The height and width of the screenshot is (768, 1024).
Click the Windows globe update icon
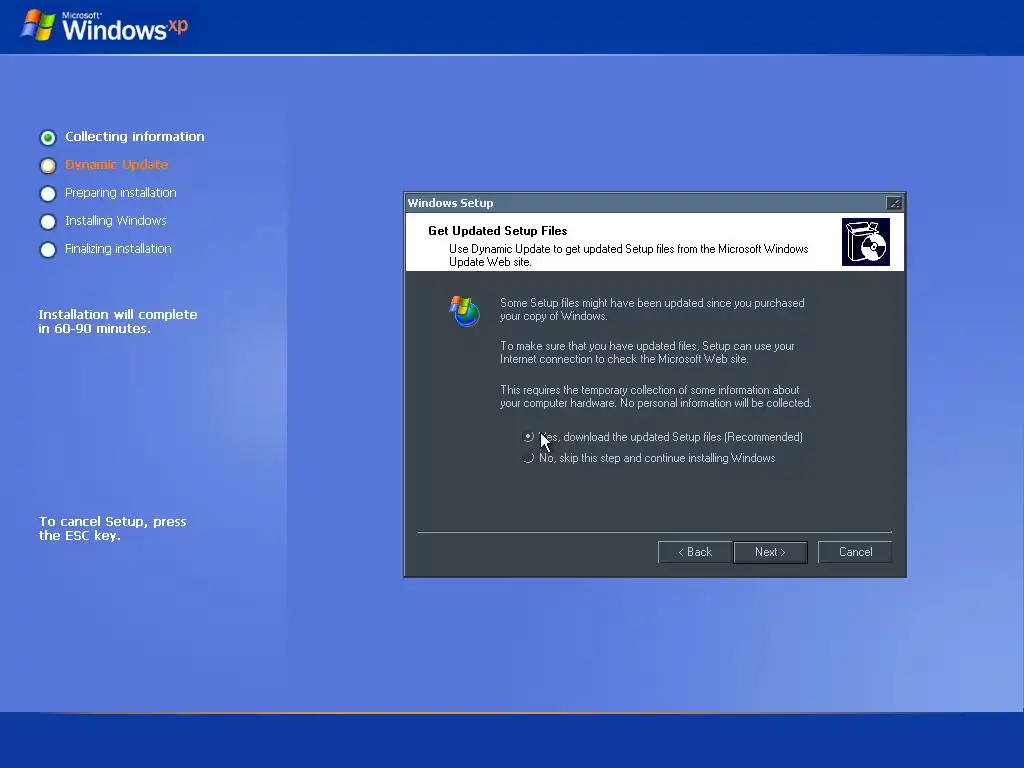[x=464, y=311]
